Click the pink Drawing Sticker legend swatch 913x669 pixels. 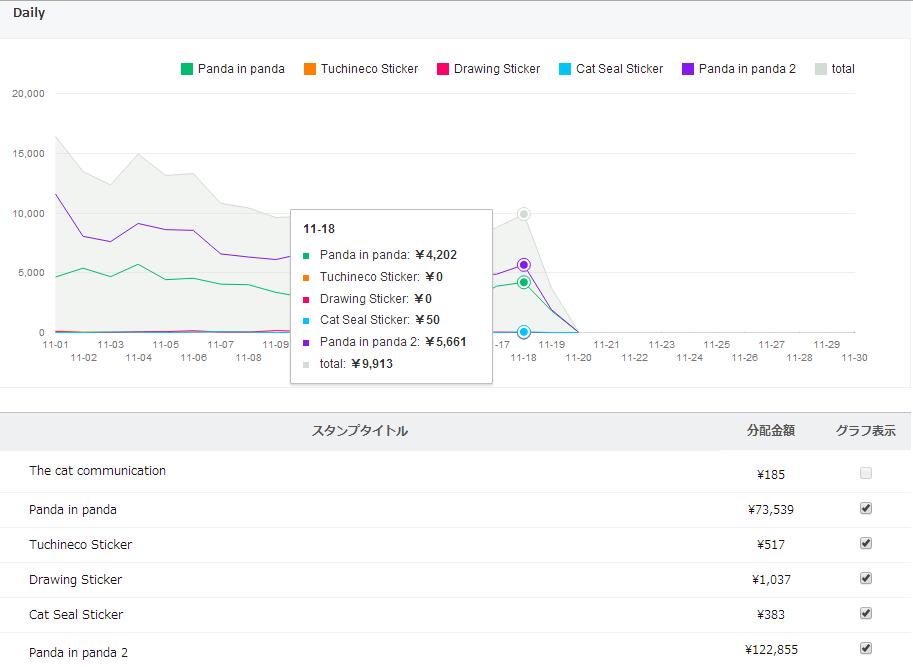443,69
